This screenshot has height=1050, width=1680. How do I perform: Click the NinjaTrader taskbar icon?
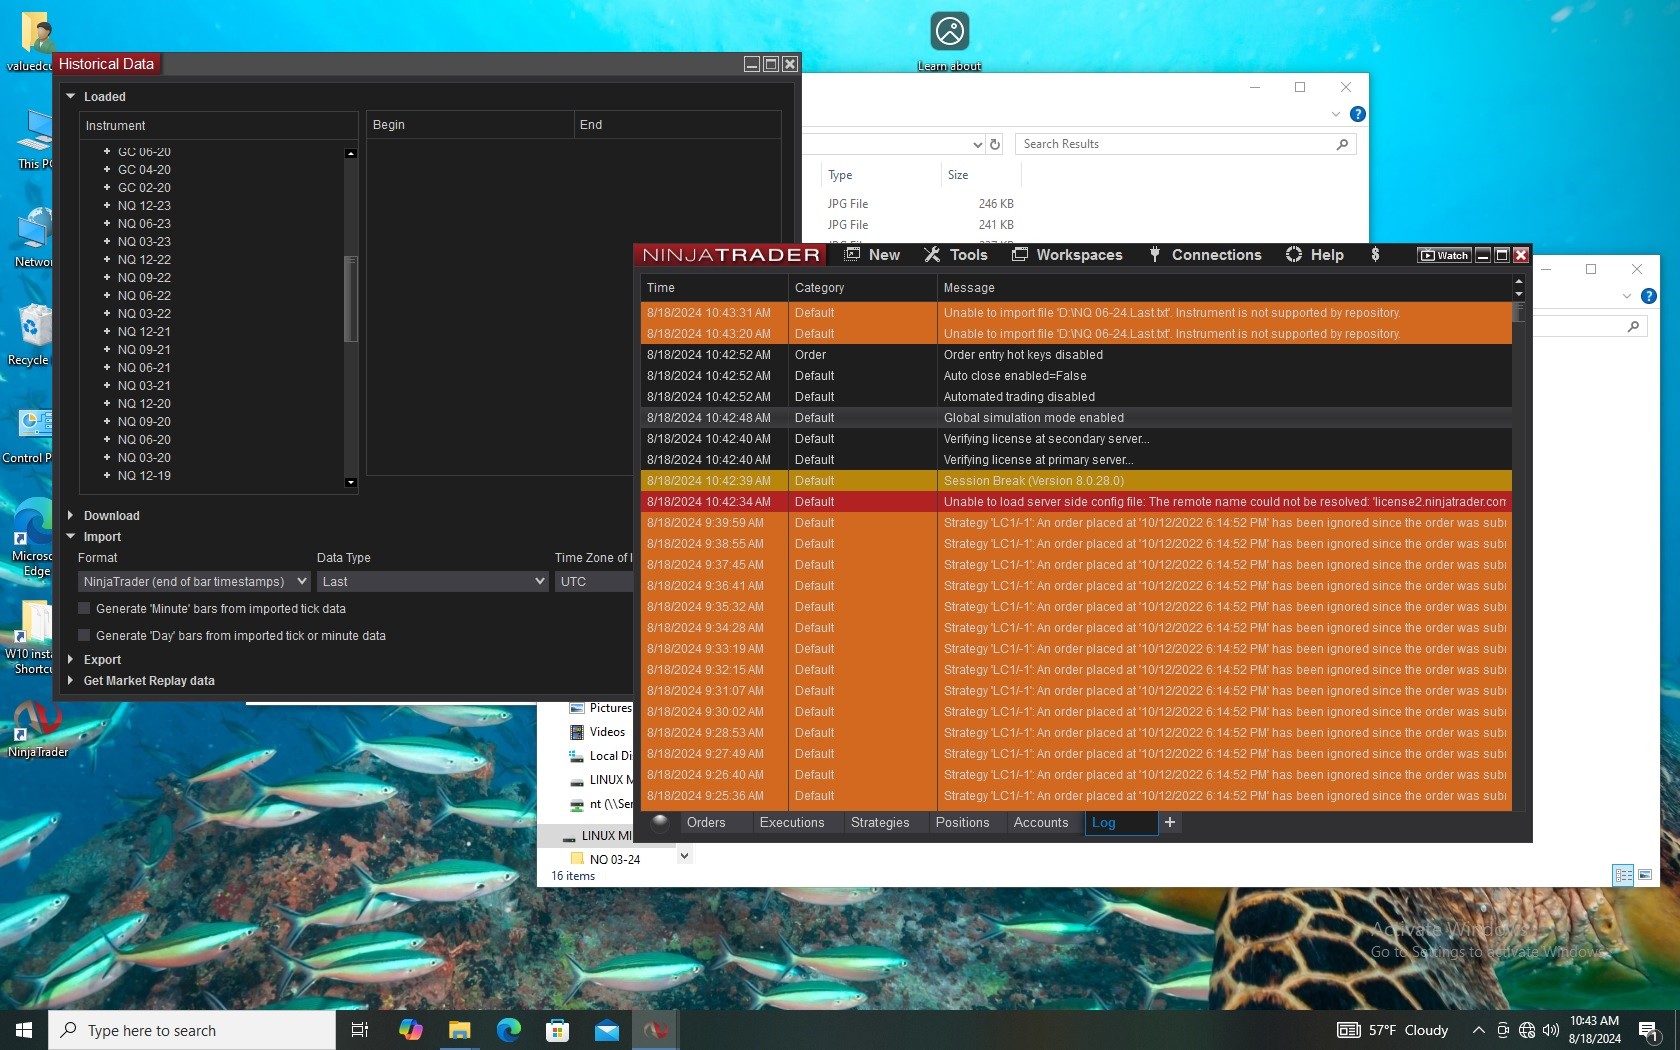click(x=656, y=1030)
